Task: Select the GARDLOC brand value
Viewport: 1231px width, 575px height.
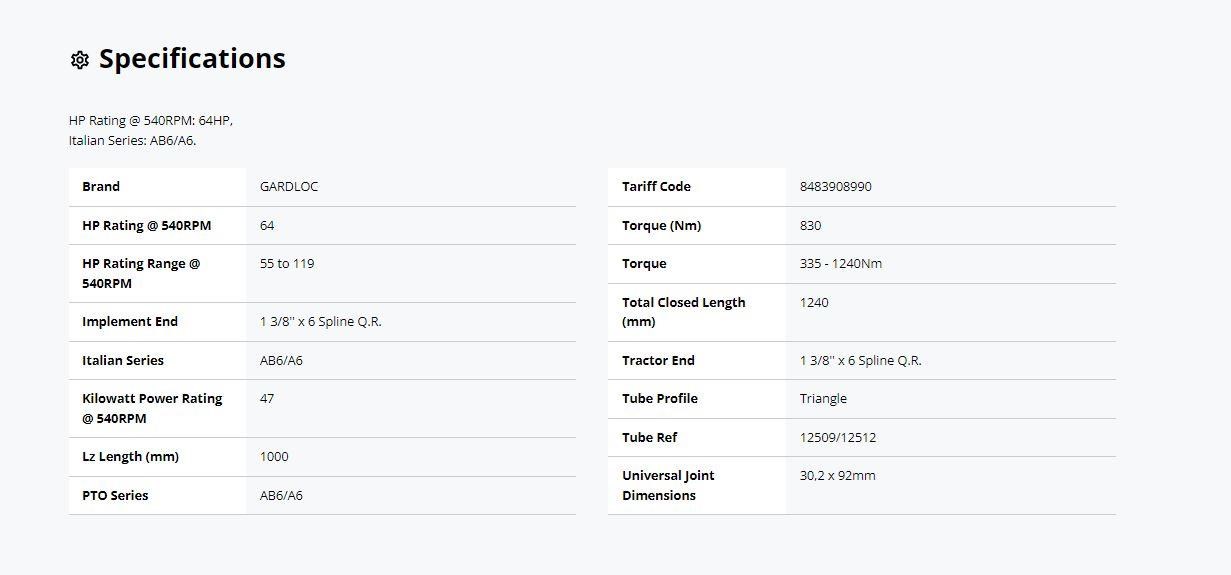Action: click(289, 187)
